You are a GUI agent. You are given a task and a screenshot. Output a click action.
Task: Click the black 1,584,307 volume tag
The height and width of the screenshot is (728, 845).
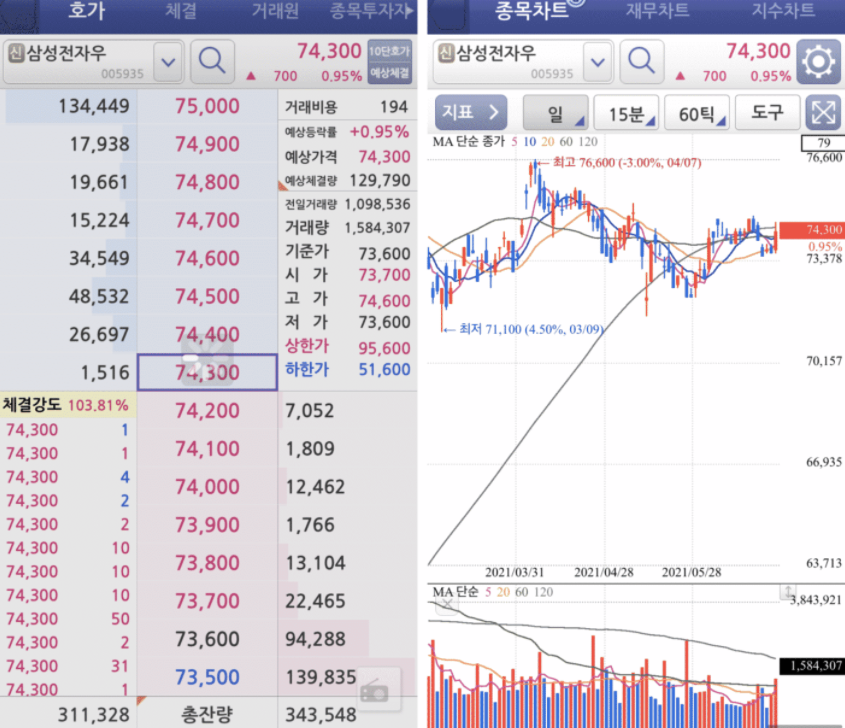pyautogui.click(x=812, y=666)
